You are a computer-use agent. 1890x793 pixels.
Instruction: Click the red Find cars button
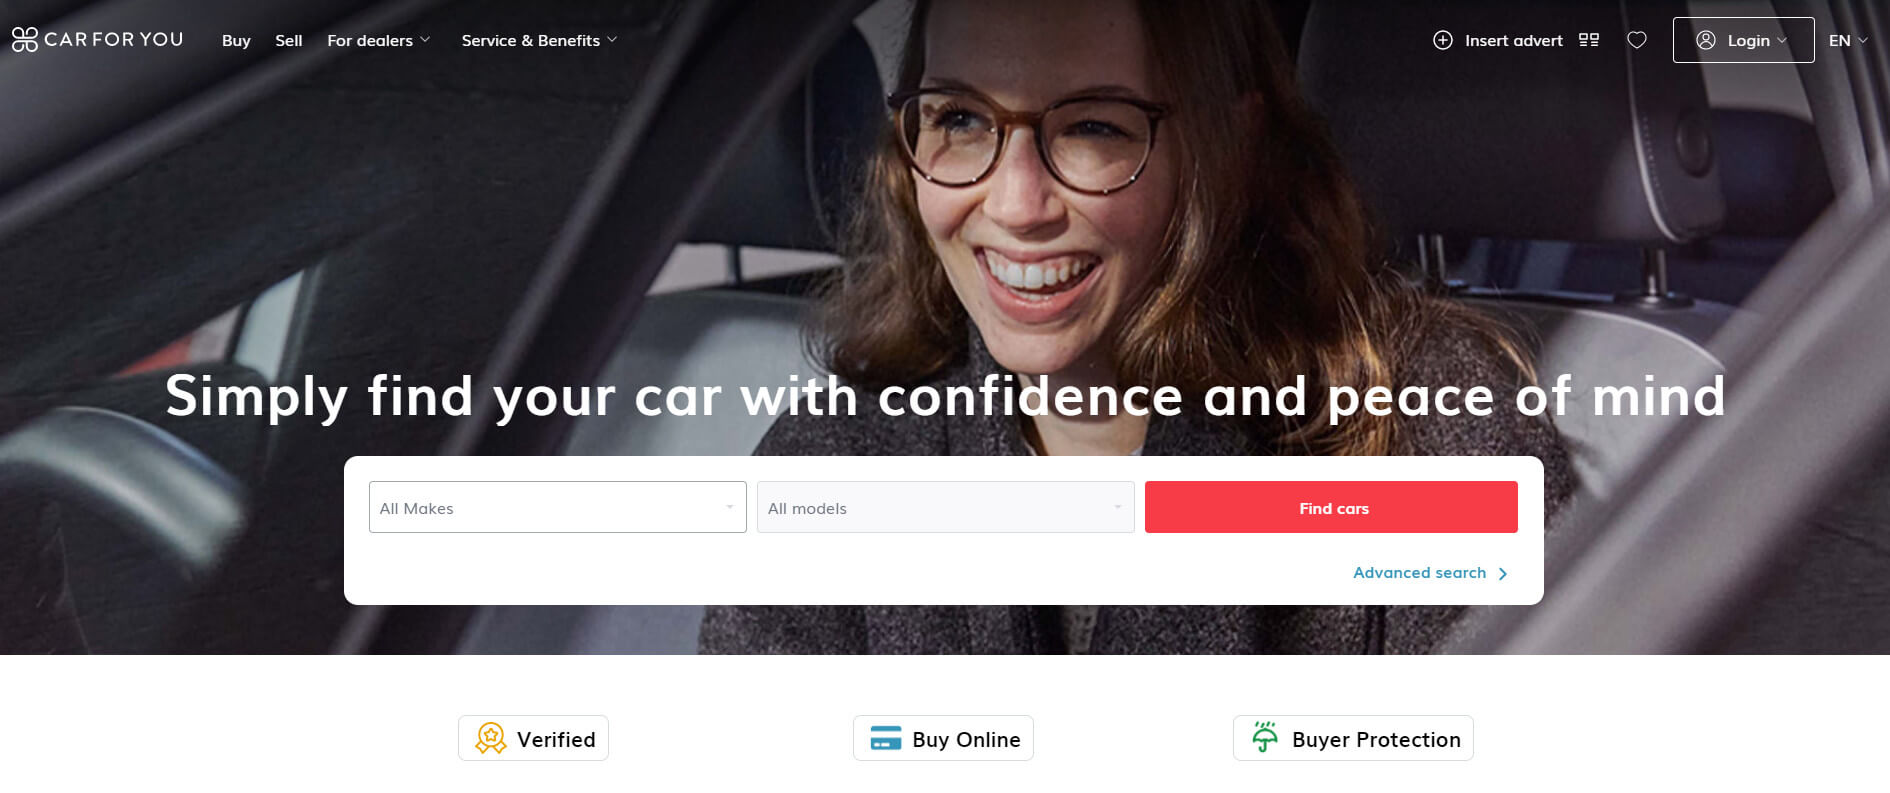pos(1331,507)
